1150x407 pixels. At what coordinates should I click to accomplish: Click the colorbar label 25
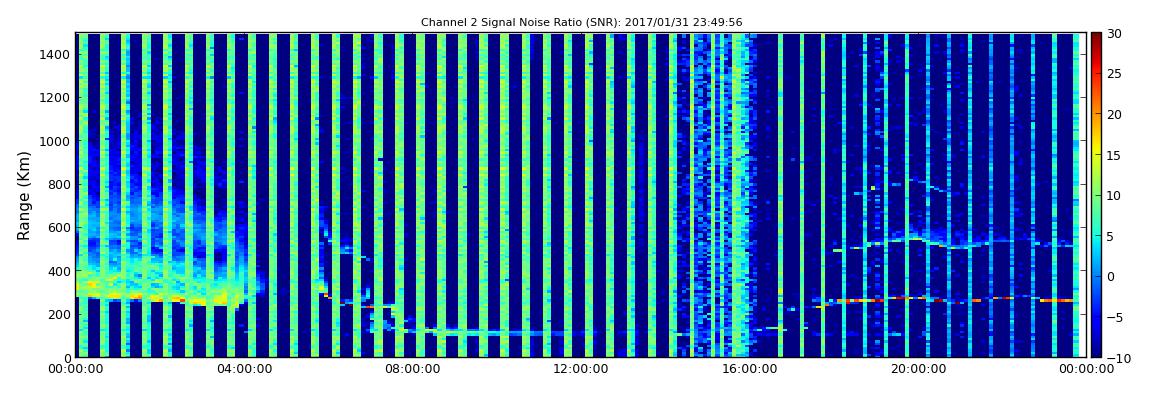pyautogui.click(x=1115, y=73)
